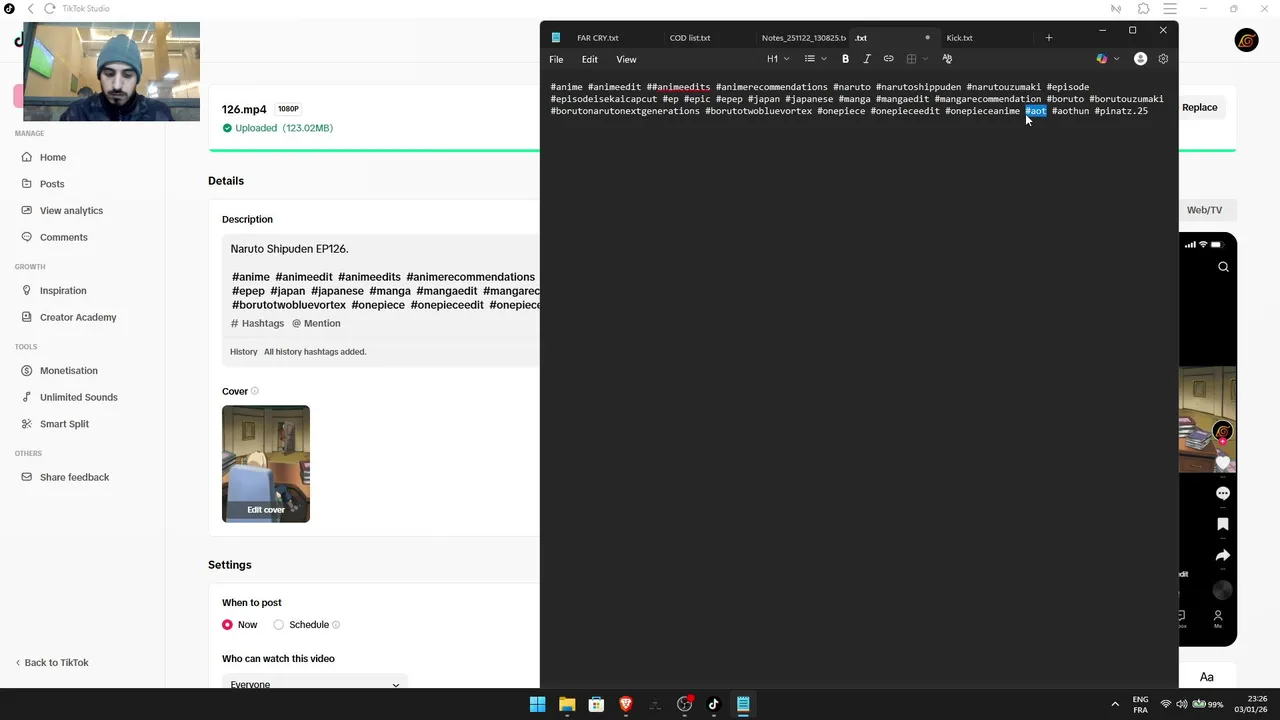Open Brave browser from taskbar
1280x720 pixels.
tap(626, 704)
